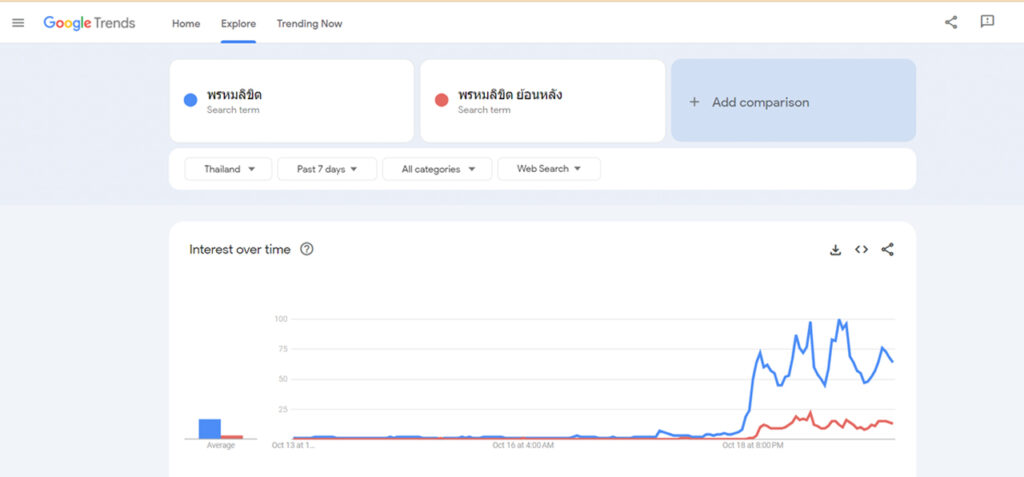Screen dimensions: 1024x477
Task: Open the hamburger main menu
Action: click(18, 23)
